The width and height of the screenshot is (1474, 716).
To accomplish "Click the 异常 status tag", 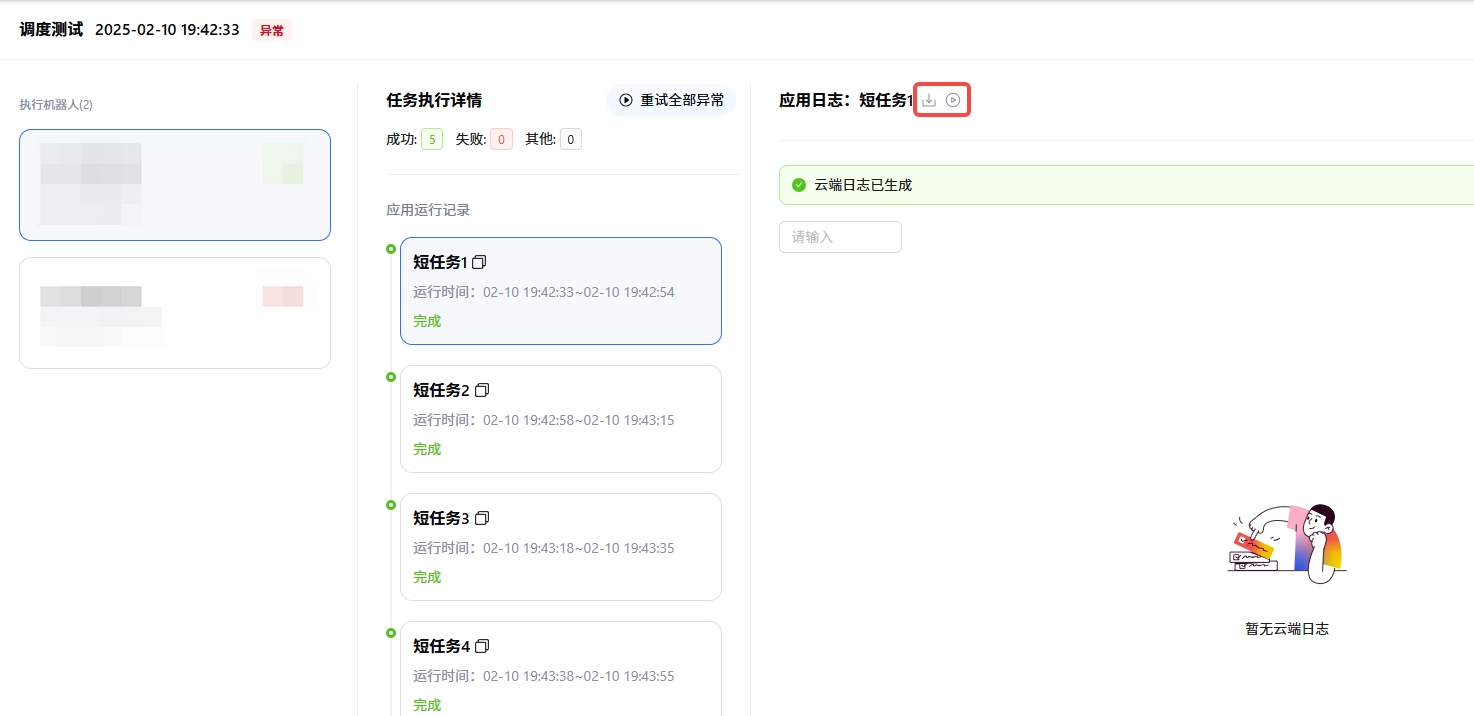I will (272, 30).
